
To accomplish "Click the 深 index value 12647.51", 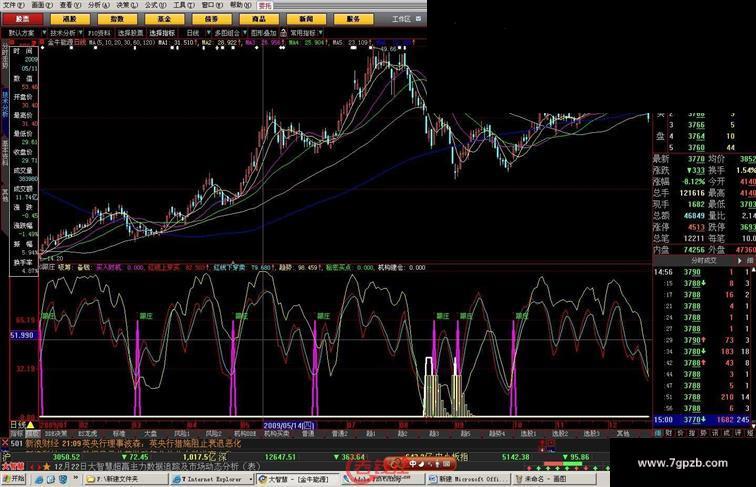I will pos(279,457).
